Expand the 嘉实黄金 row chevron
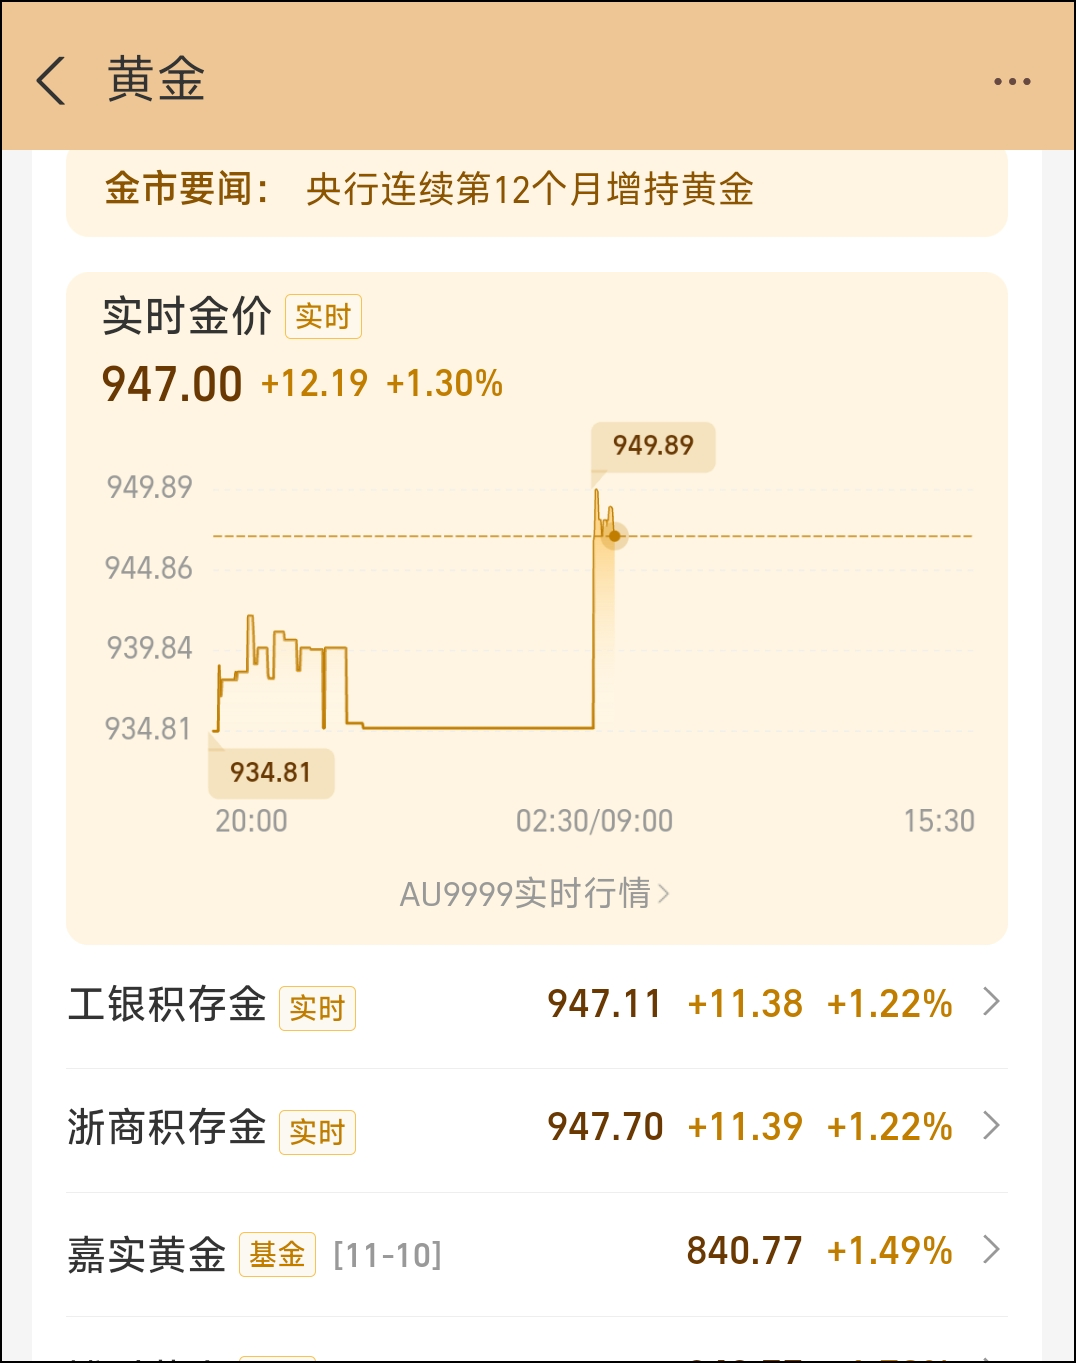 click(991, 1249)
